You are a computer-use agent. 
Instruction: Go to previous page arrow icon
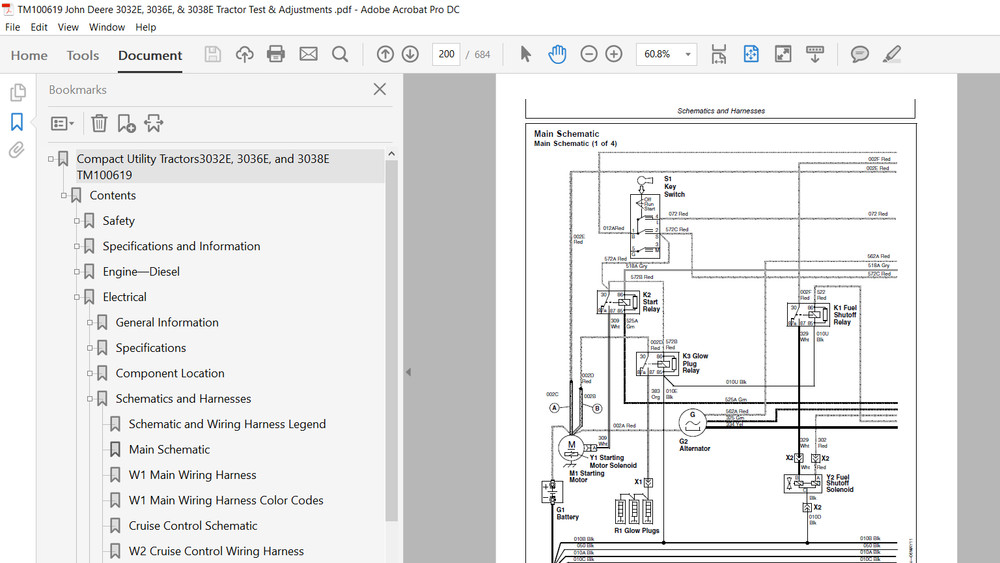[385, 54]
